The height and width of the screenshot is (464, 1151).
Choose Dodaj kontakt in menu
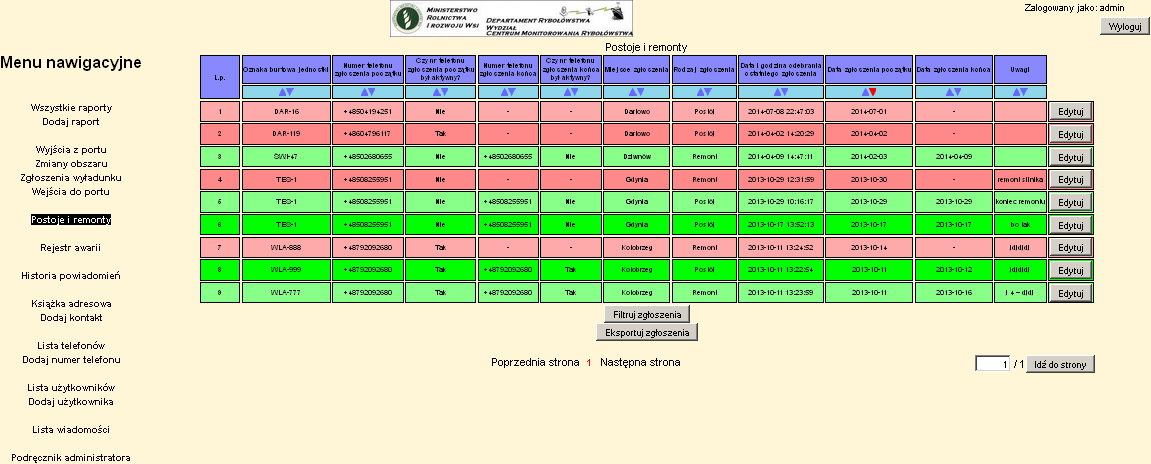pyautogui.click(x=71, y=318)
